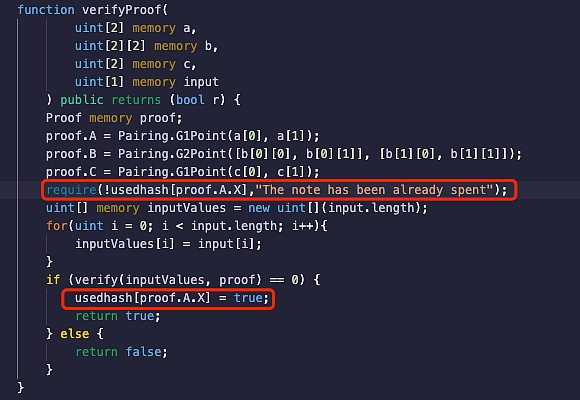Click the Pairing.G2Point call
The width and height of the screenshot is (580, 400).
320,154
